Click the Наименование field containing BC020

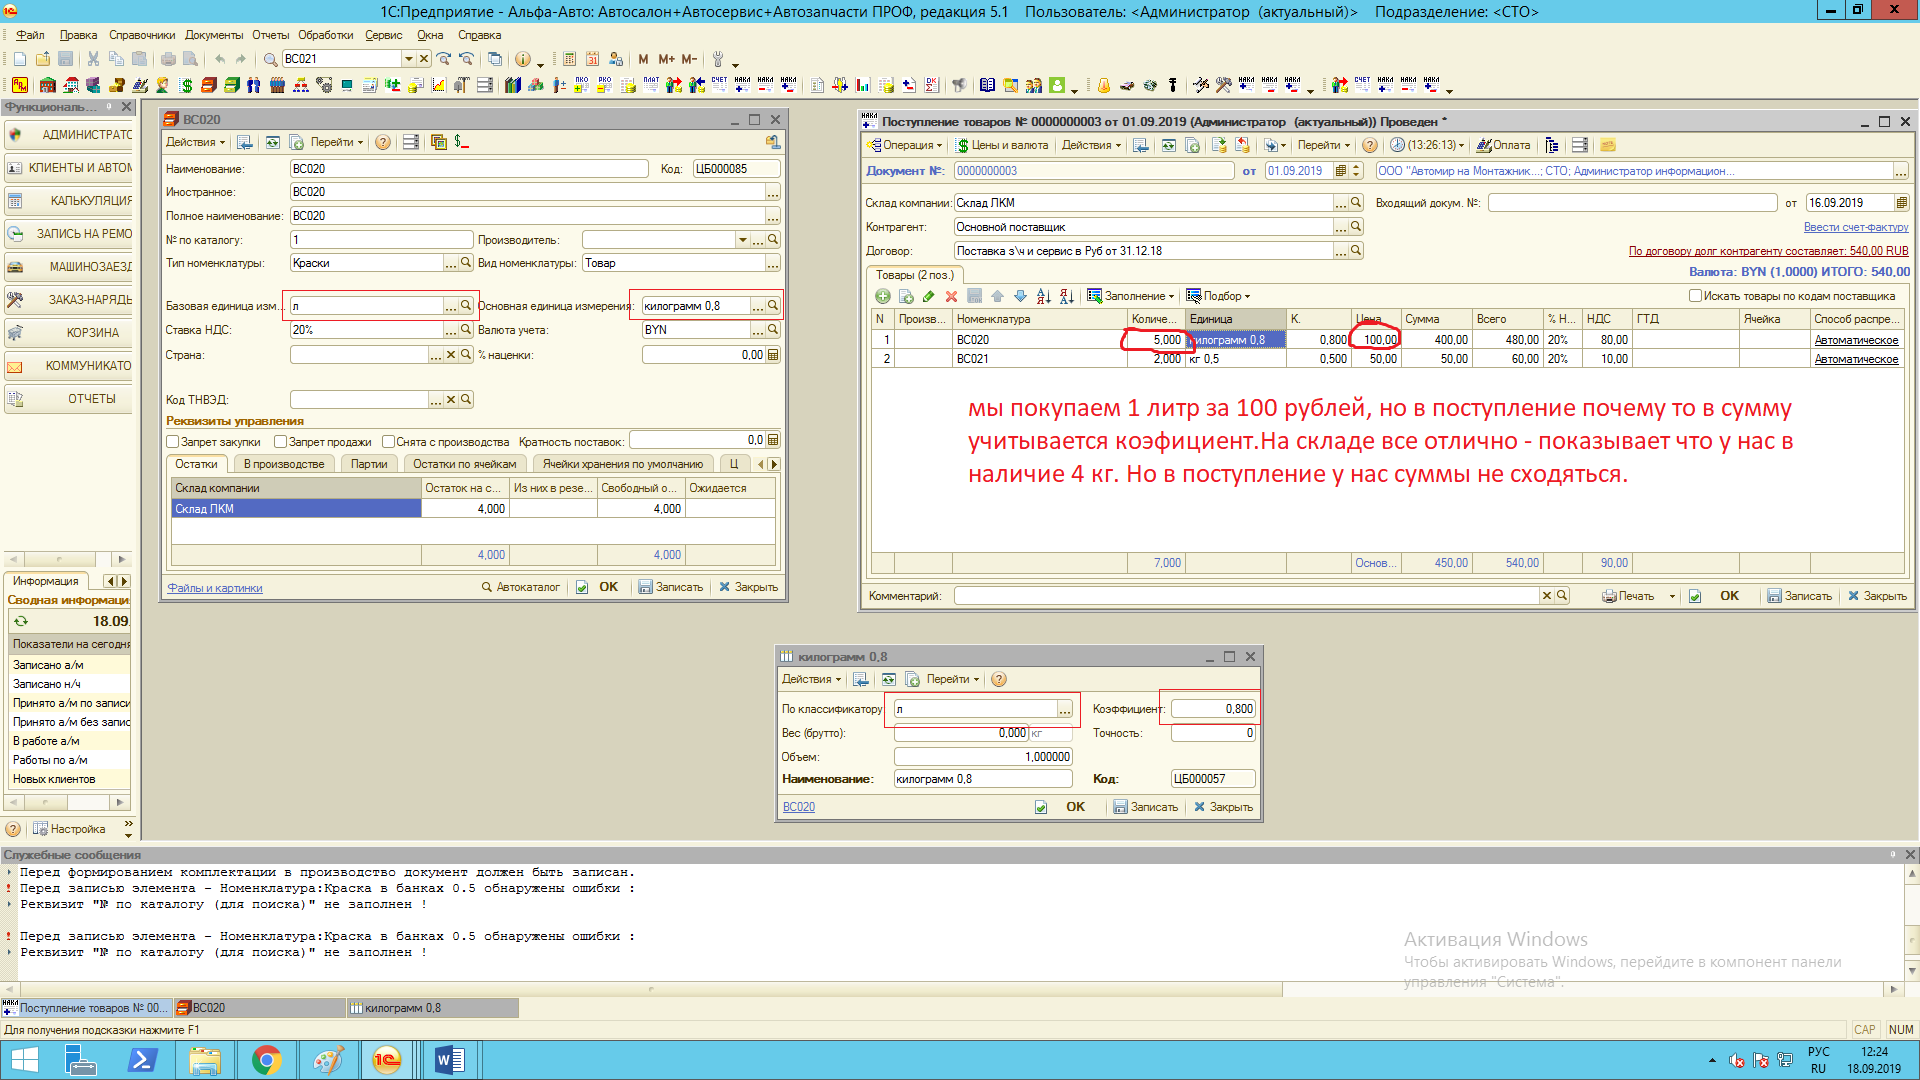point(469,169)
